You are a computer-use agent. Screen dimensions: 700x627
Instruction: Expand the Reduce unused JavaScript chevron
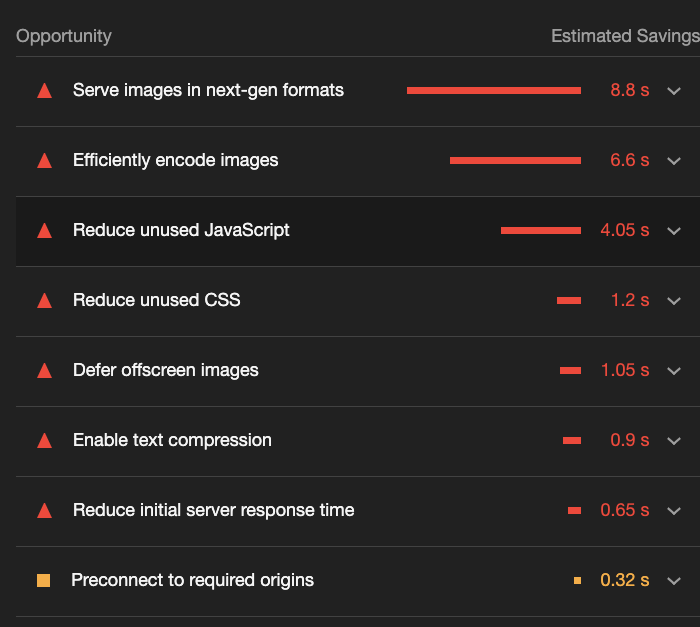point(674,231)
